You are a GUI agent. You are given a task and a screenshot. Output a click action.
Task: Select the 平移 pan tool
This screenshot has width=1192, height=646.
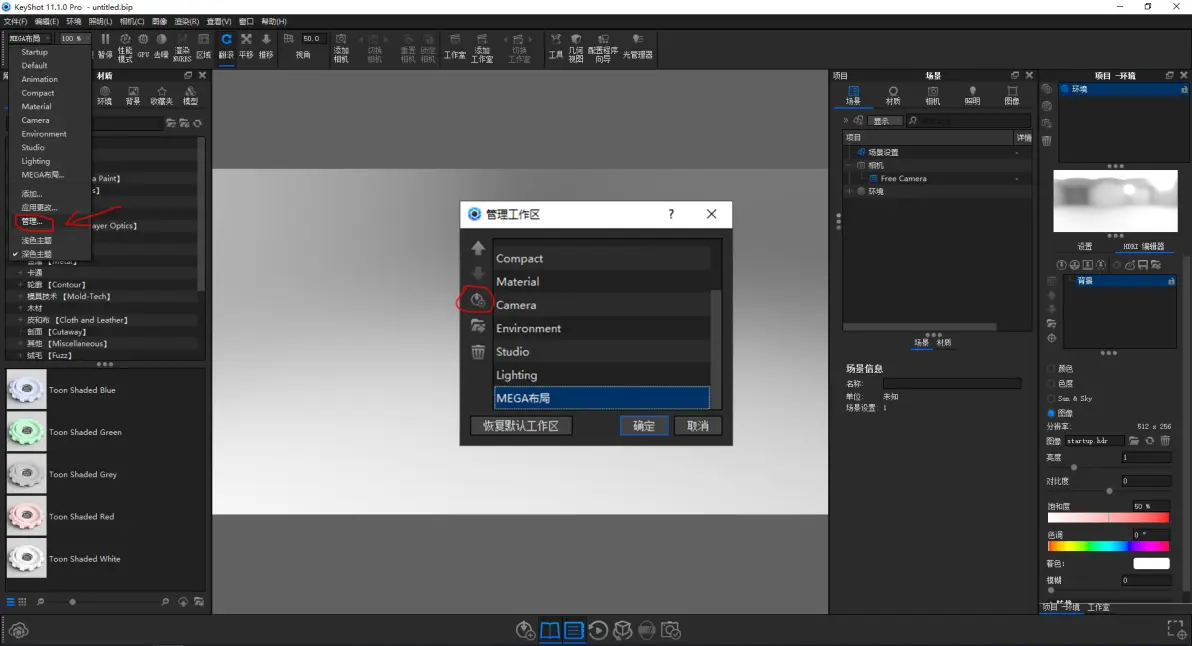click(246, 46)
